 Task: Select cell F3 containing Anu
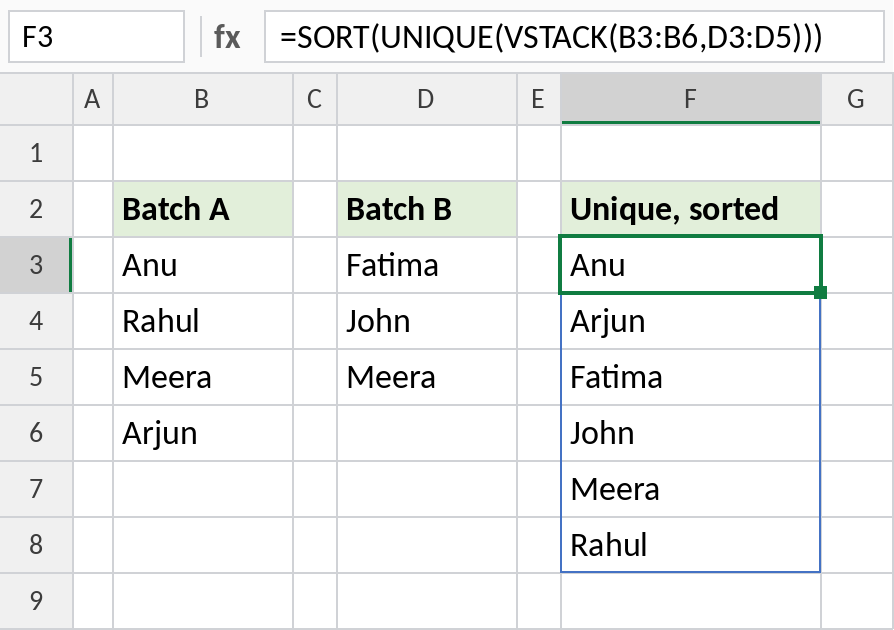691,265
